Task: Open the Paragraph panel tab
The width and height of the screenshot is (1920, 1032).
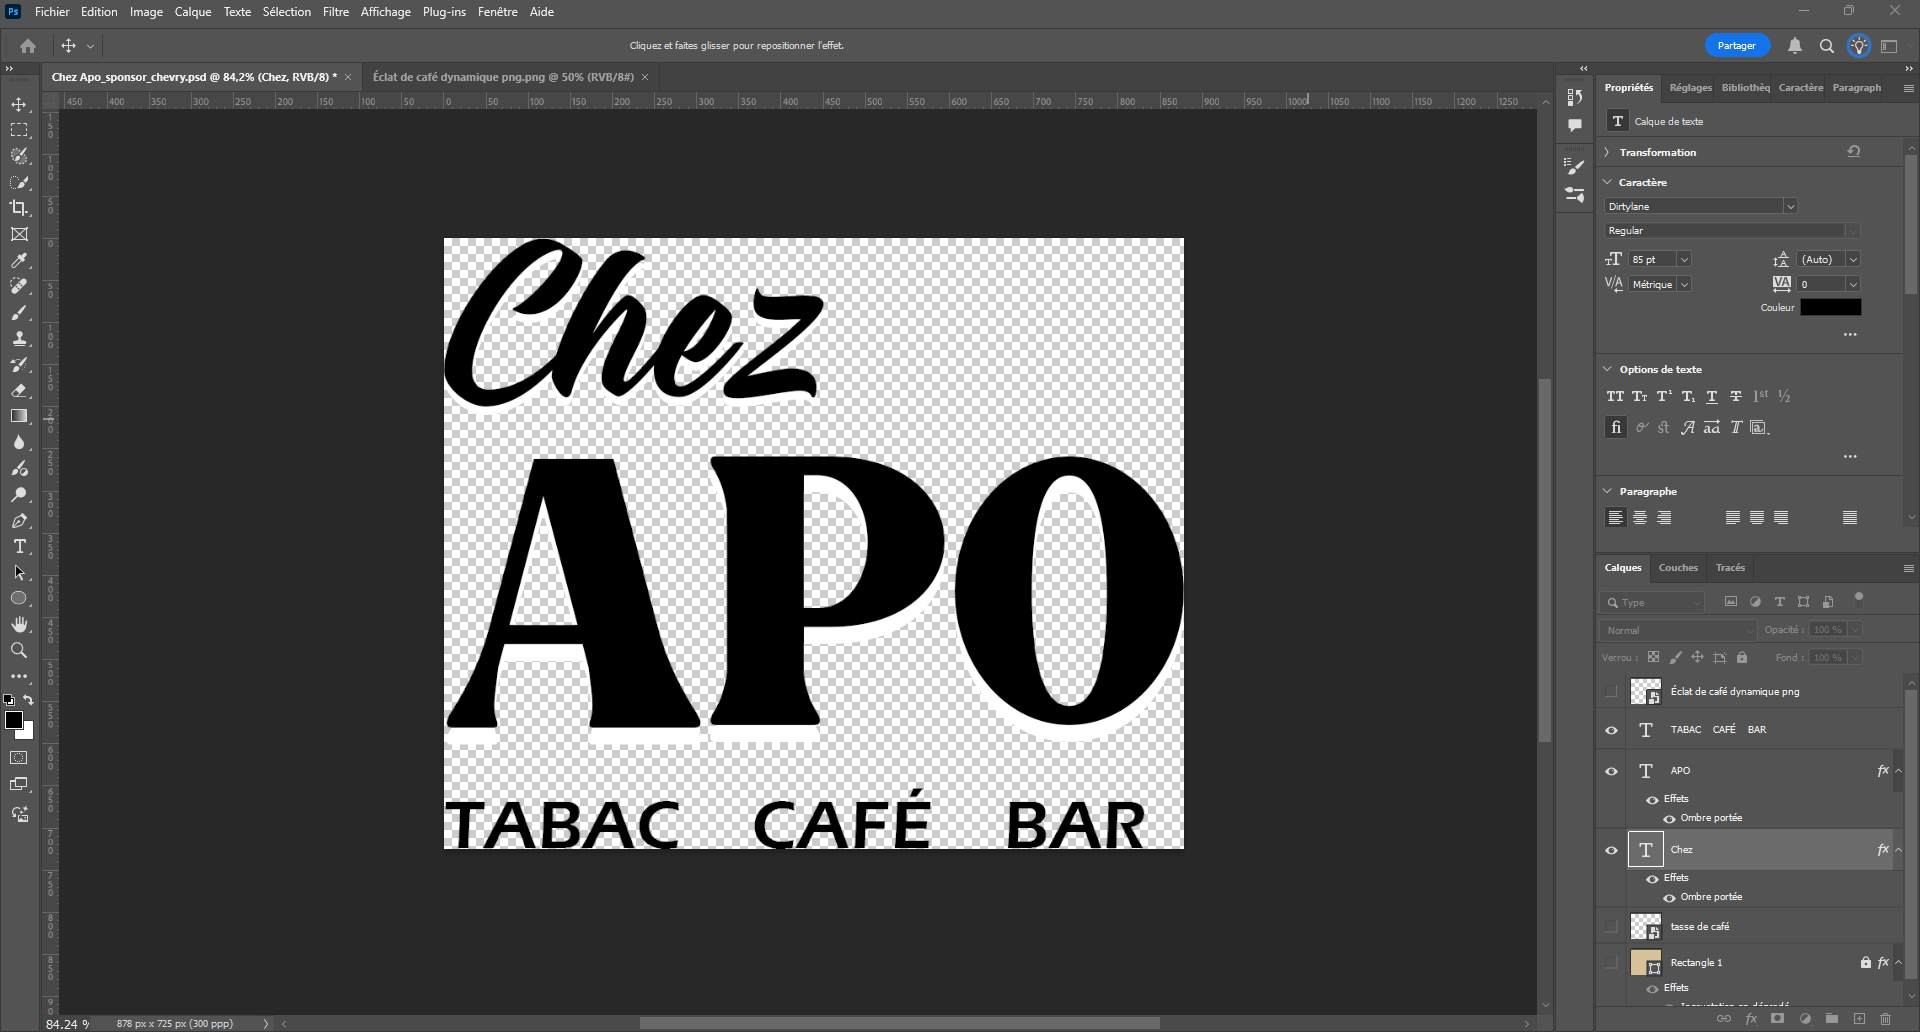Action: 1857,88
